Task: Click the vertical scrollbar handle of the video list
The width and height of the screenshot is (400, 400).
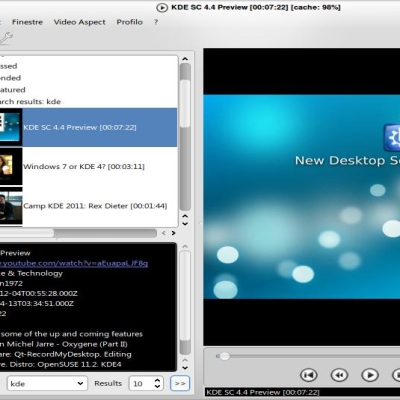Action: pos(185,104)
